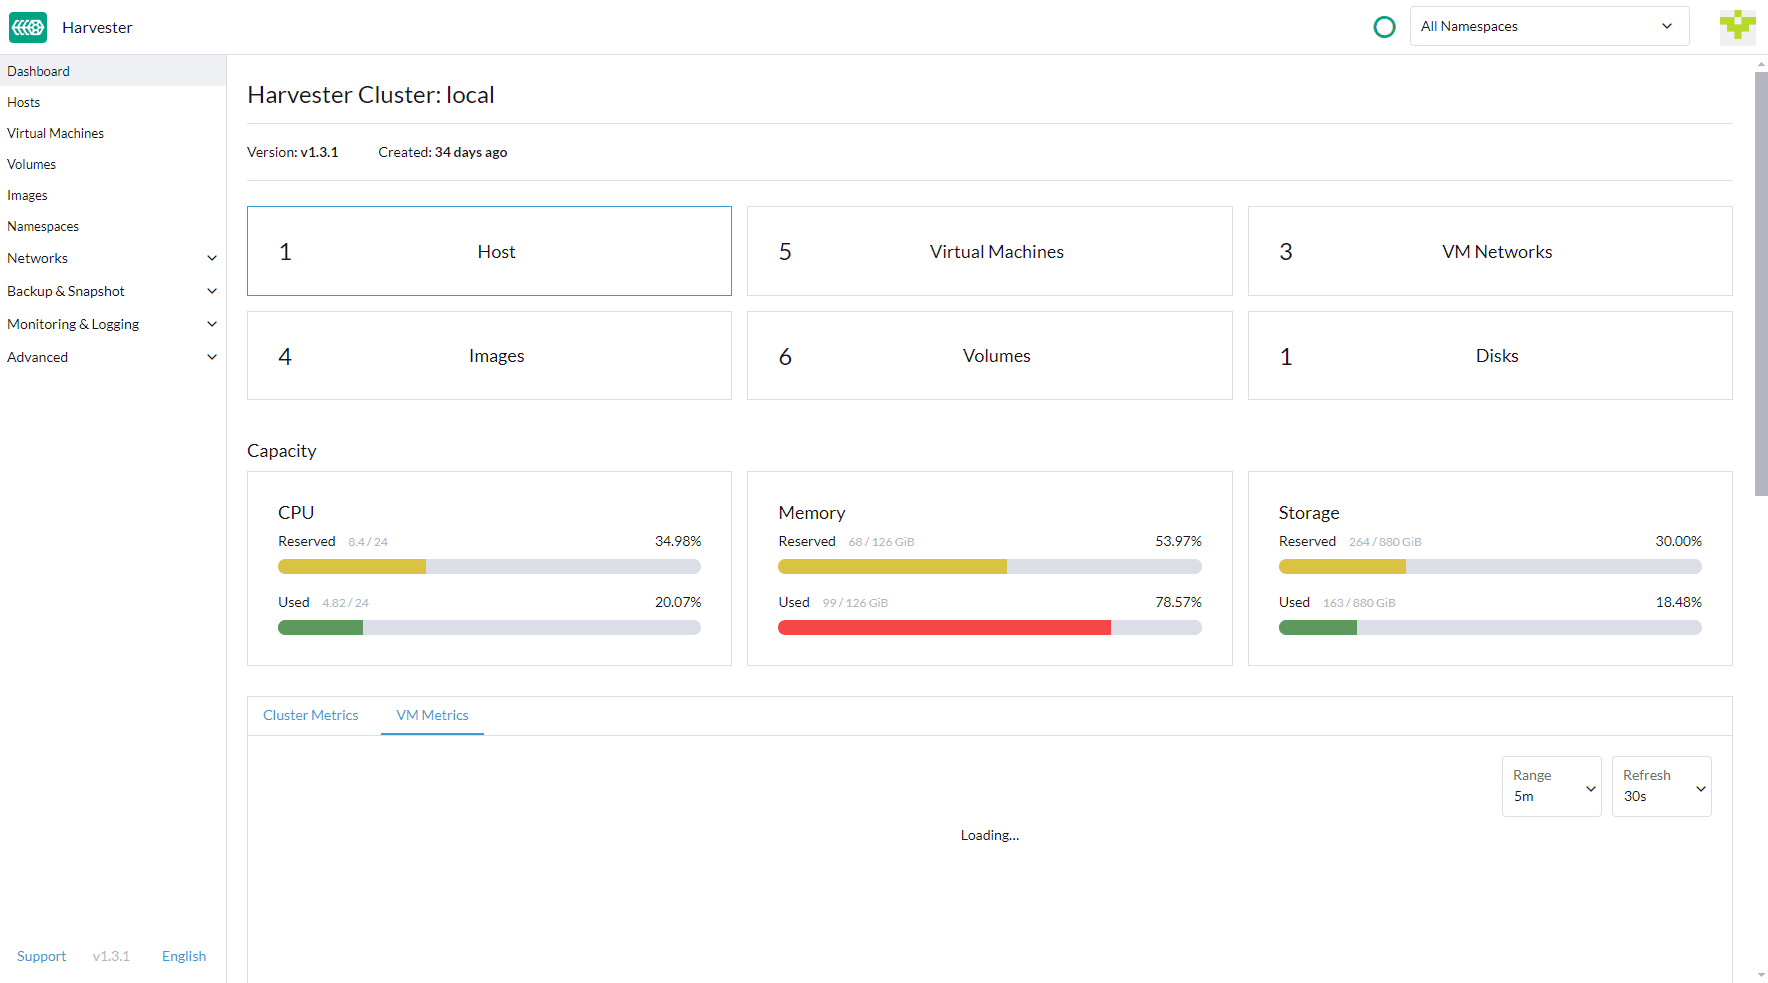The width and height of the screenshot is (1768, 983).
Task: Click the Storage Used progress bar
Action: (1490, 628)
